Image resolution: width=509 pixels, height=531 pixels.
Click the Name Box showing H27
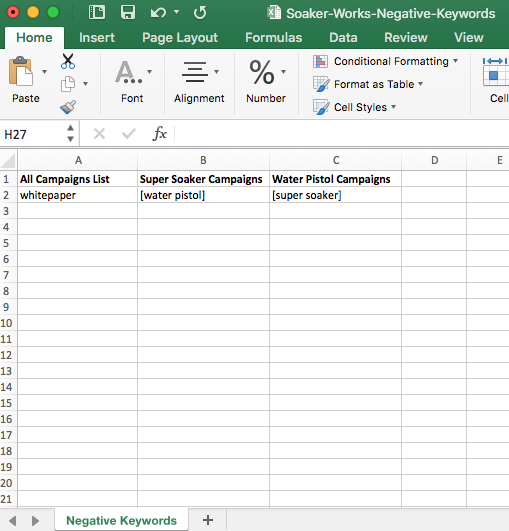click(x=33, y=134)
